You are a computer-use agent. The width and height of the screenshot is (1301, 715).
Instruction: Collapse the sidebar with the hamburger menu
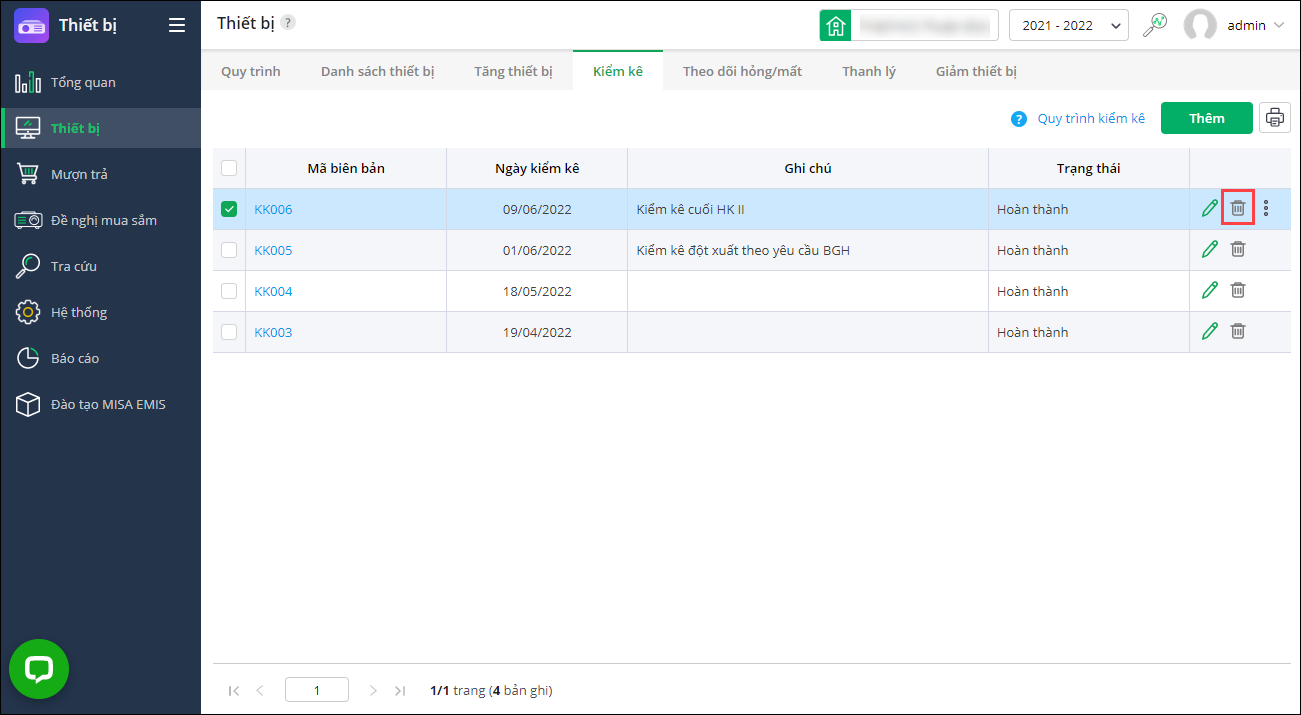coord(177,25)
